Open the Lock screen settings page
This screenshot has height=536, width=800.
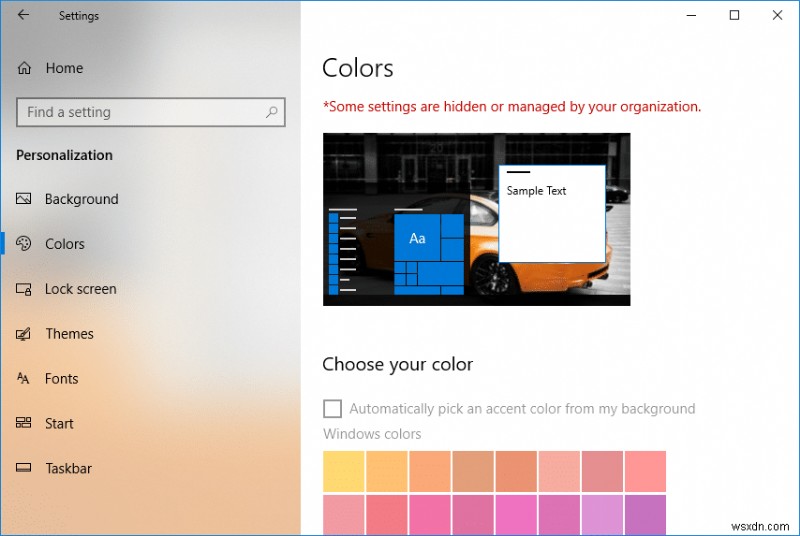[x=81, y=289]
